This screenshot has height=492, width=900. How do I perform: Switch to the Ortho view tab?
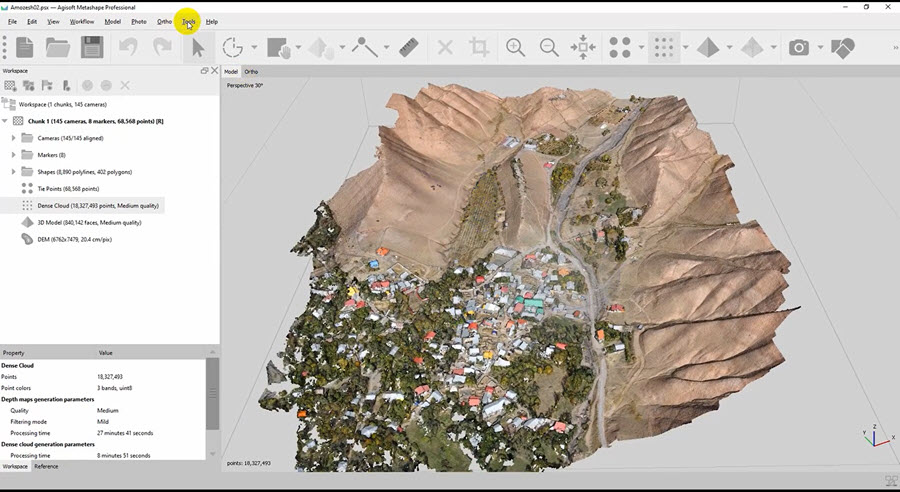click(251, 72)
